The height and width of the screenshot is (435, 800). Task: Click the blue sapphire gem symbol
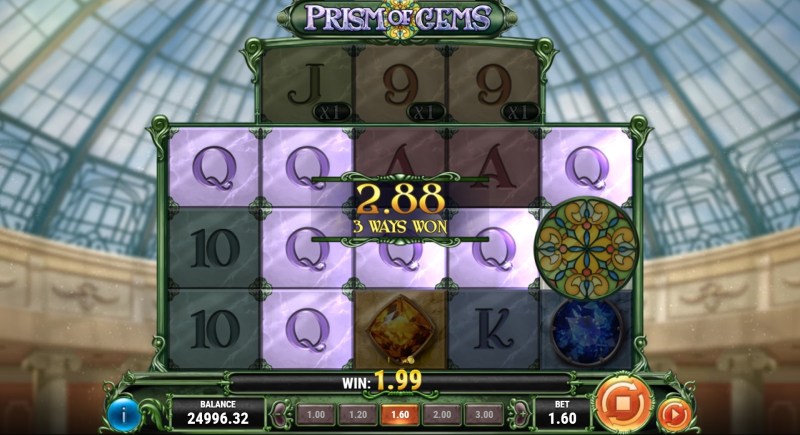point(586,331)
